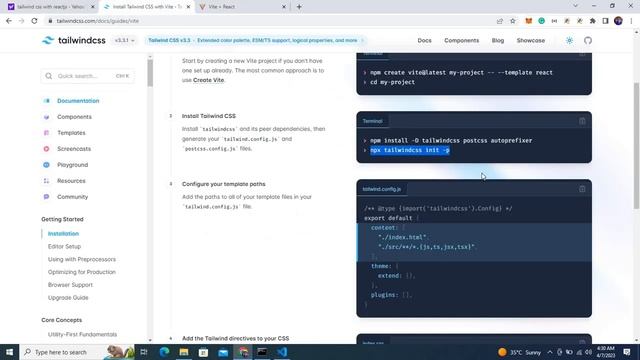
Task: Open Using with Preprocessors page
Action: [x=82, y=259]
